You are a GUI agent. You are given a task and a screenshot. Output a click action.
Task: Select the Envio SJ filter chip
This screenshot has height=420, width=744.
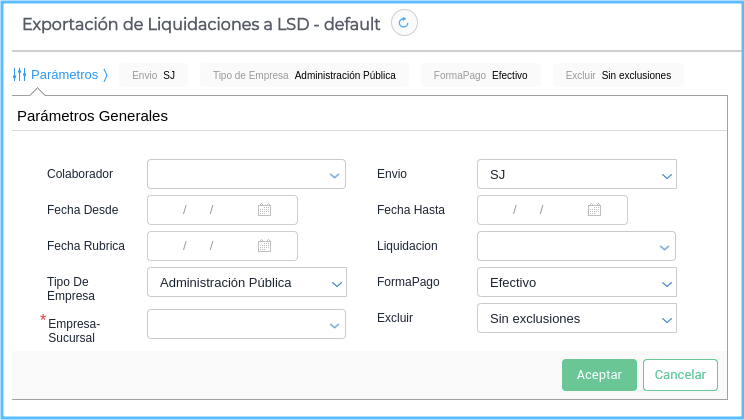[x=153, y=75]
